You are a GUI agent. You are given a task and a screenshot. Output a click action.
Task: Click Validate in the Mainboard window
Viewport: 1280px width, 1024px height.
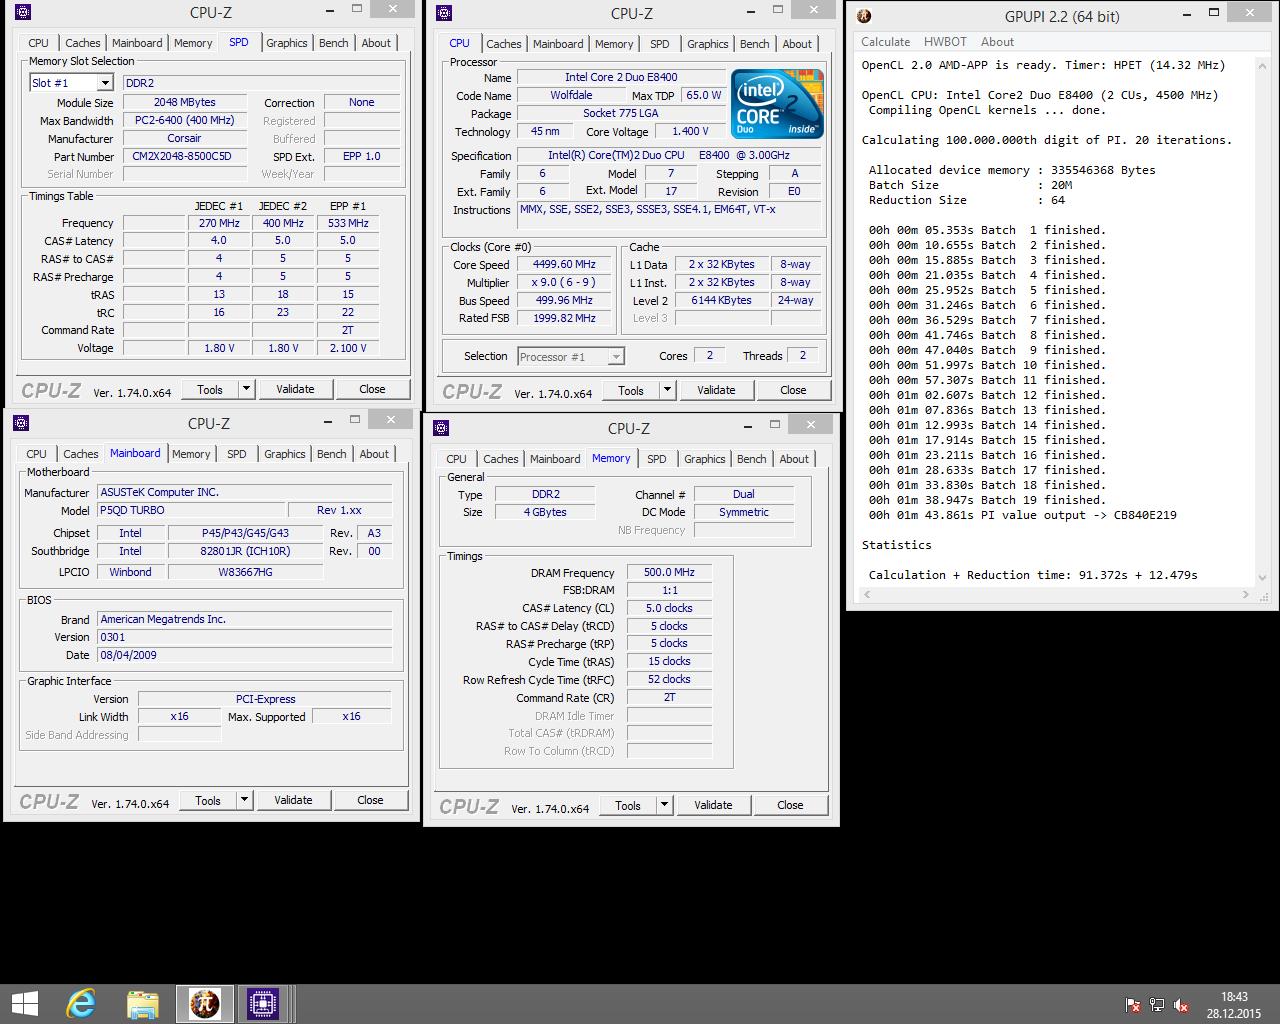click(293, 800)
